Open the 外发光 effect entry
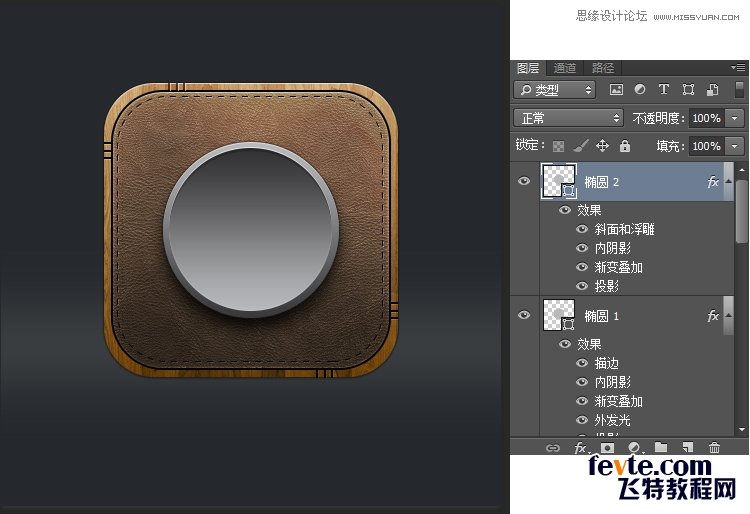Viewport: 750px width, 514px height. pyautogui.click(x=612, y=420)
